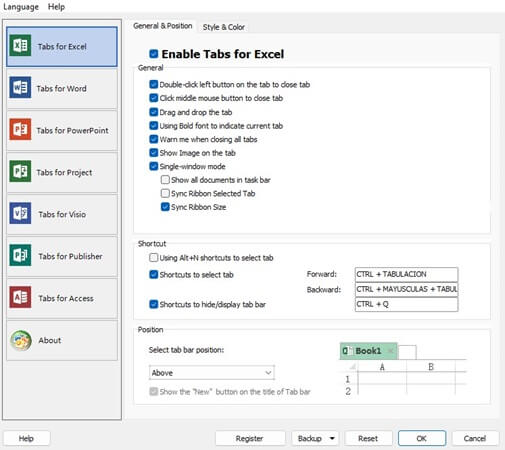Toggle Show Image on the tab
The image size is (505, 450).
[x=154, y=153]
